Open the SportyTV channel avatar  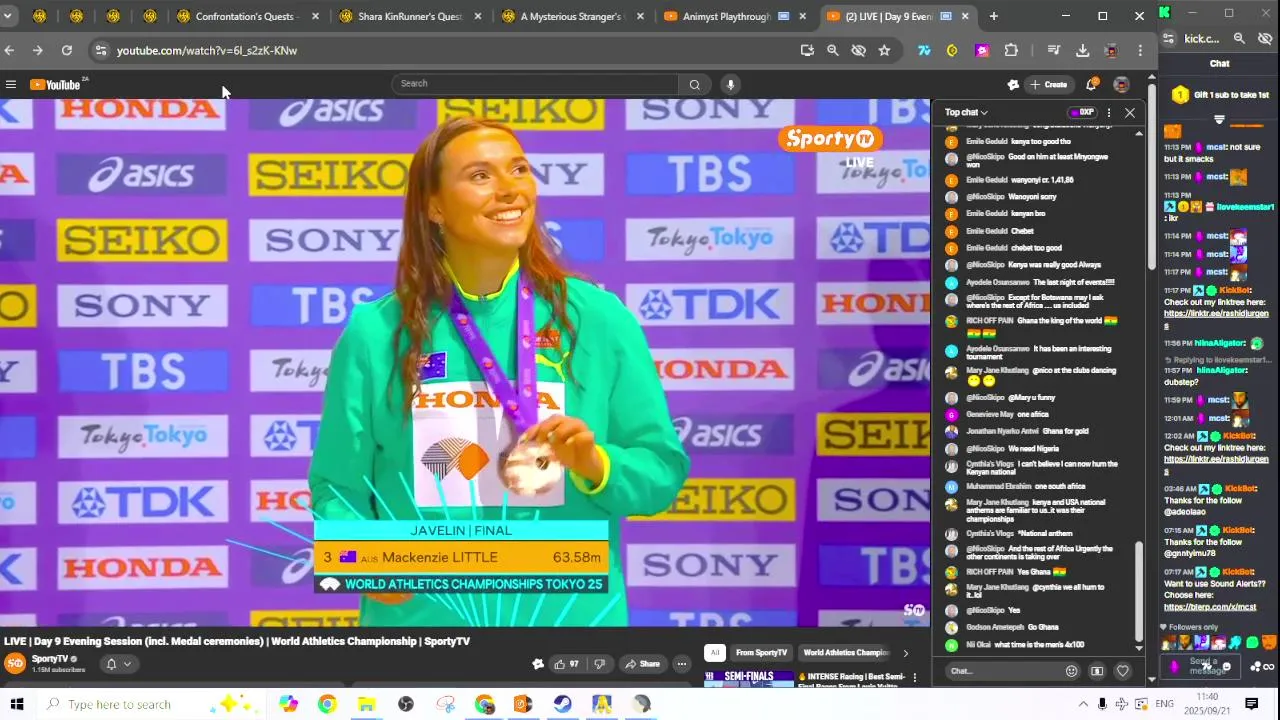pos(15,663)
